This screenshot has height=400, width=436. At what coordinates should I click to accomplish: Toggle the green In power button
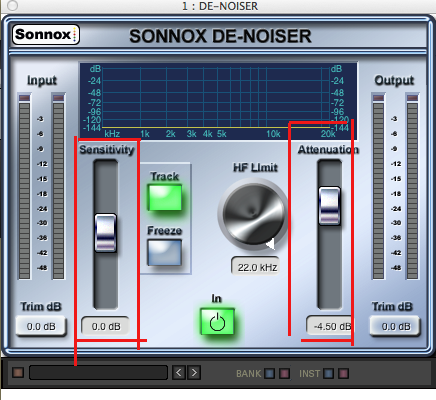[217, 322]
